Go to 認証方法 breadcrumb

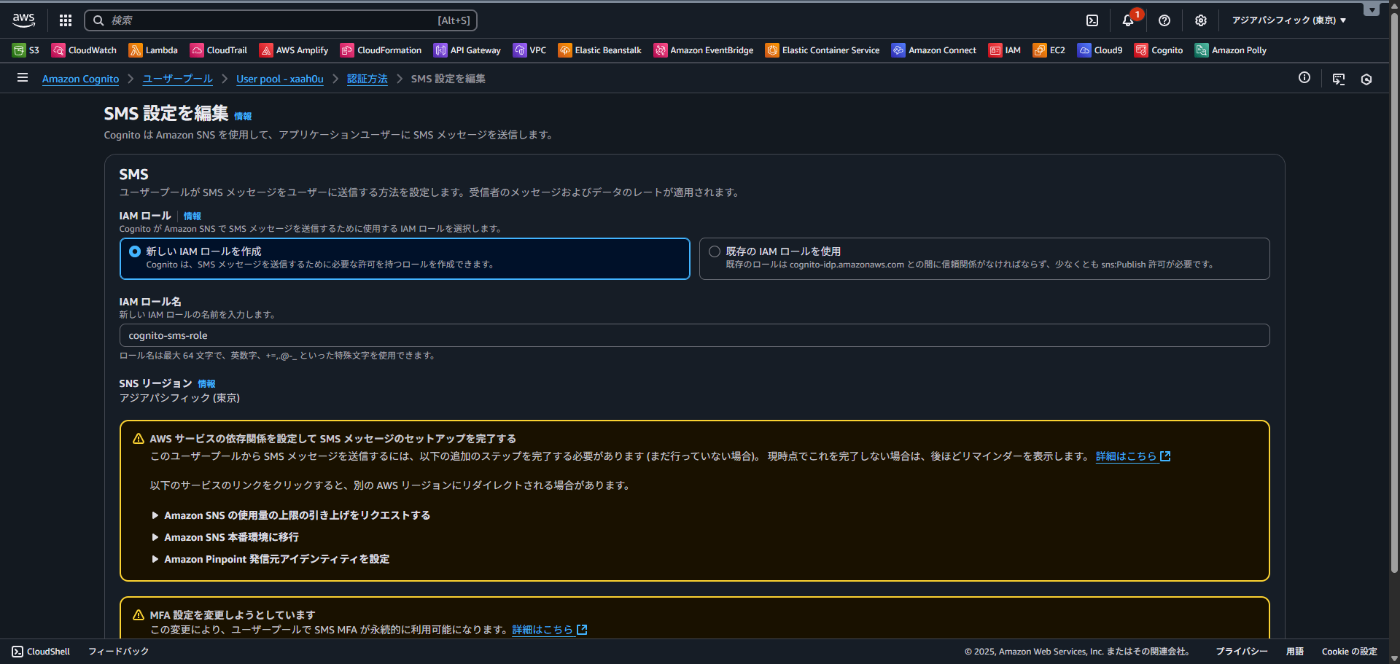[367, 78]
